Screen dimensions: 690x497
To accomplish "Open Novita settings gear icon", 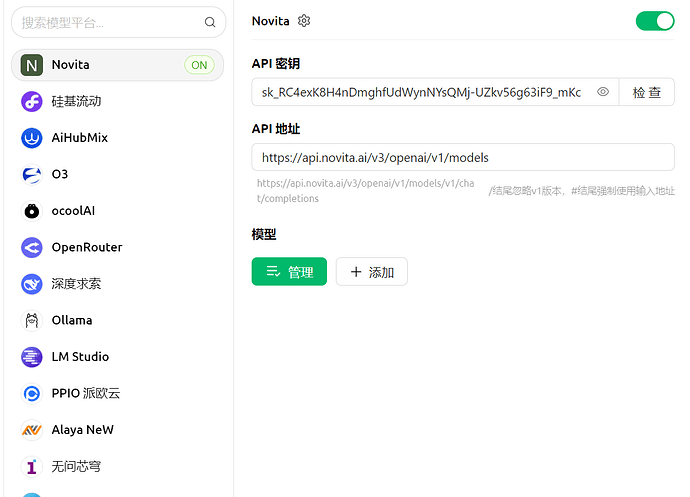I will [304, 21].
